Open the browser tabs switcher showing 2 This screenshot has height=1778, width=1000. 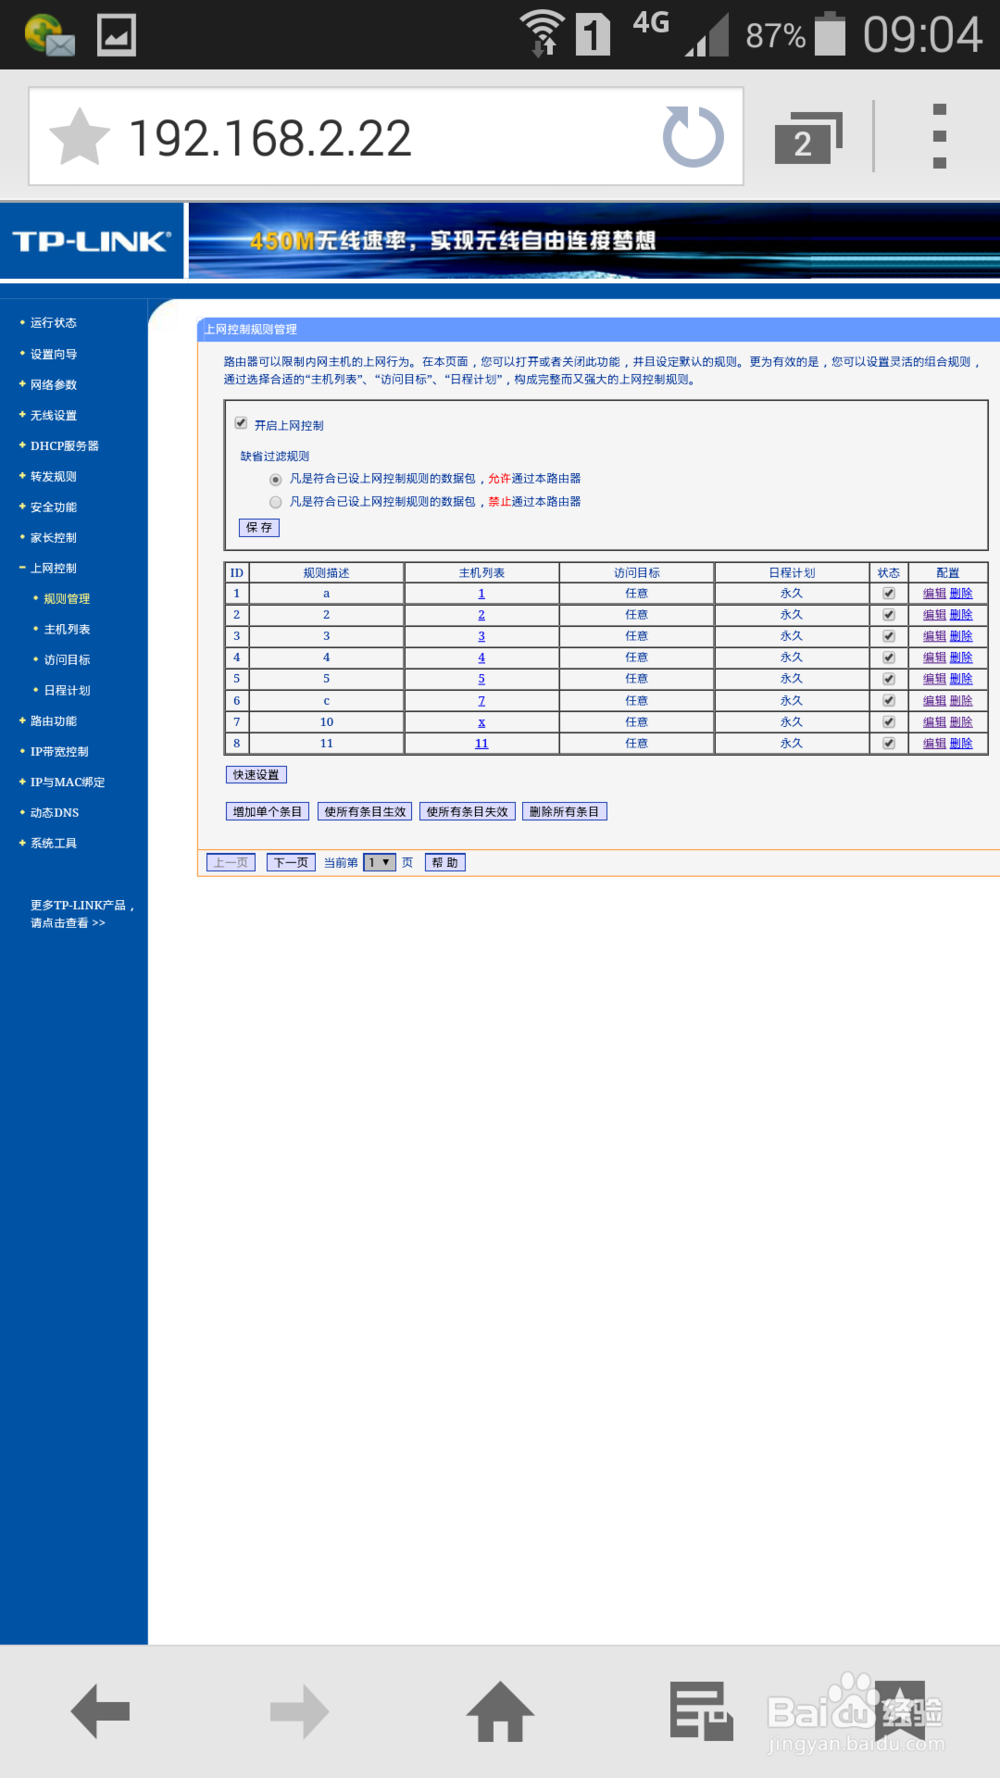[808, 138]
